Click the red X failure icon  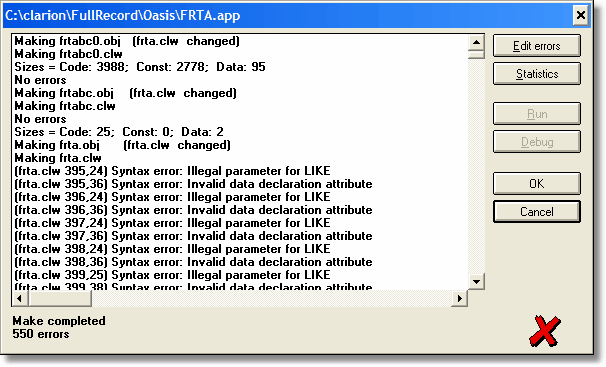tap(545, 331)
